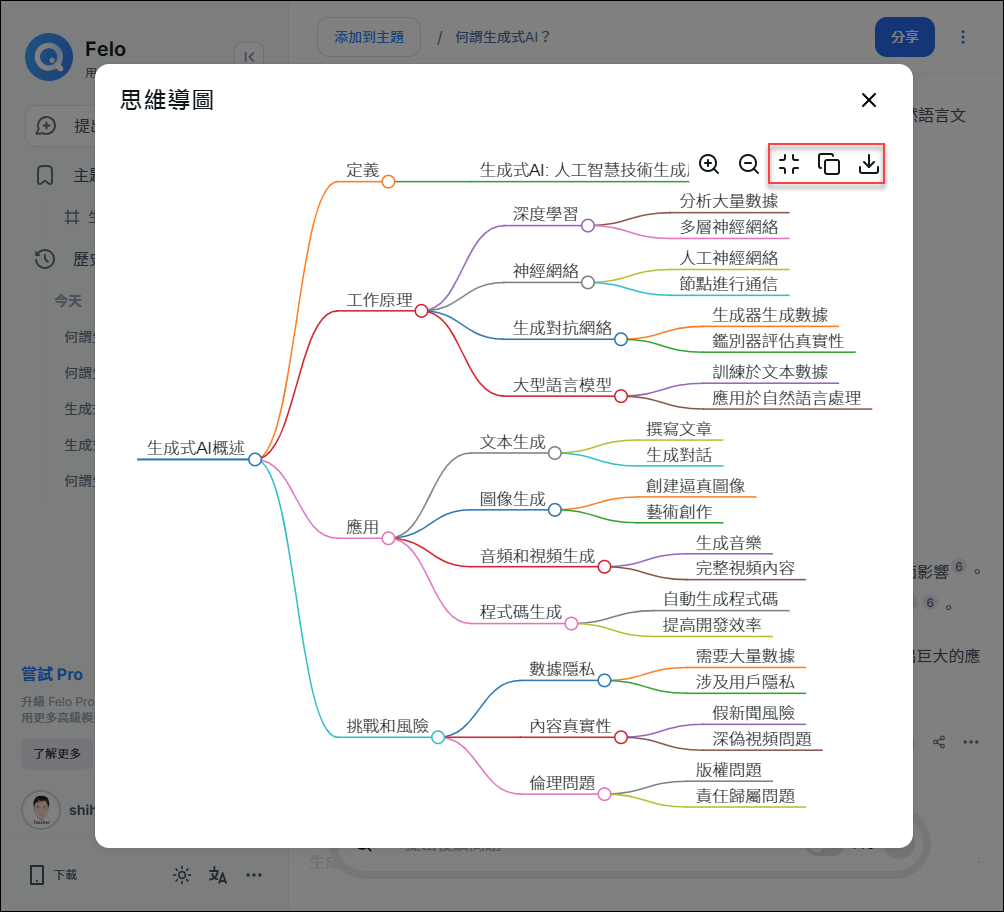Screen dimensions: 1004x912
Task: Collapse the 圖像生成 node circle
Action: pyautogui.click(x=555, y=510)
